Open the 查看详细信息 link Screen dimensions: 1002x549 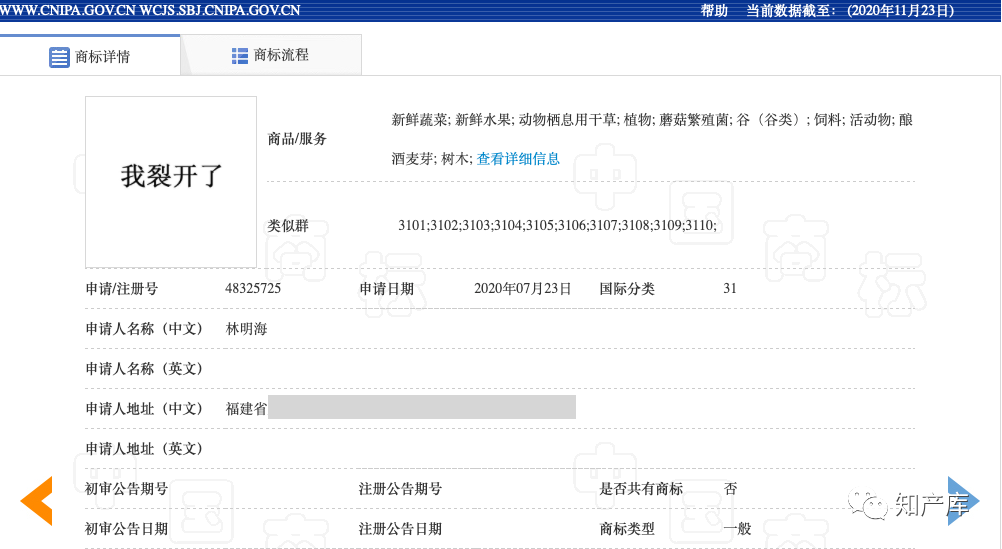pyautogui.click(x=518, y=159)
